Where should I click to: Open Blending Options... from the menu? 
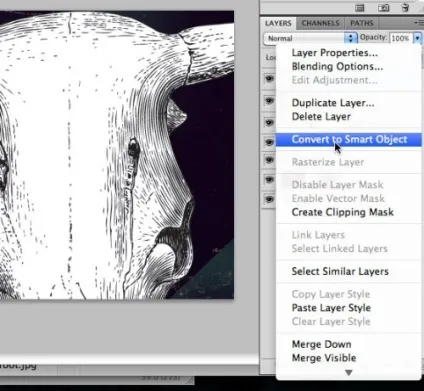[337, 66]
